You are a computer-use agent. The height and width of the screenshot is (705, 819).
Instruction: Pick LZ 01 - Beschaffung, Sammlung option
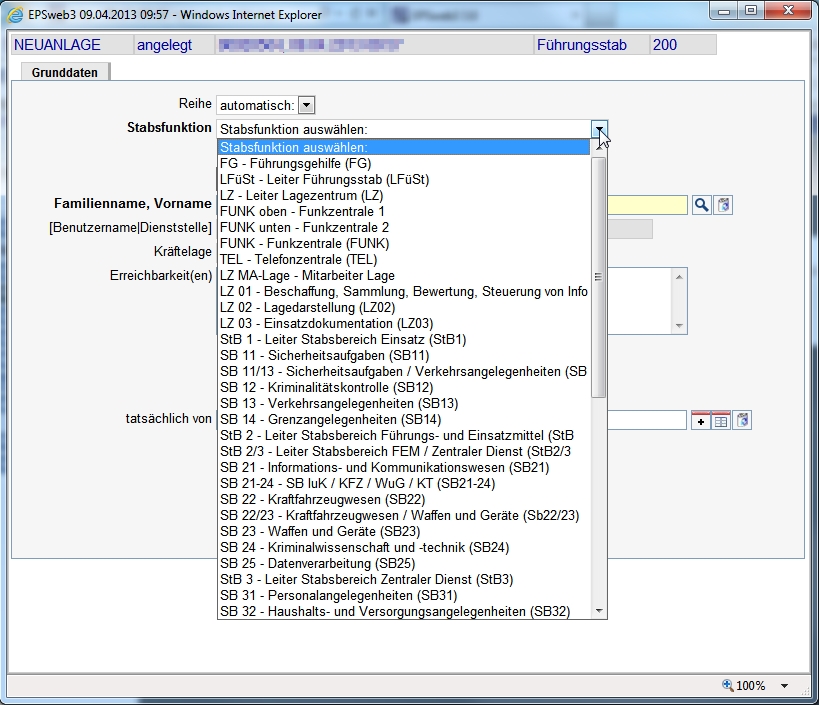[x=403, y=291]
